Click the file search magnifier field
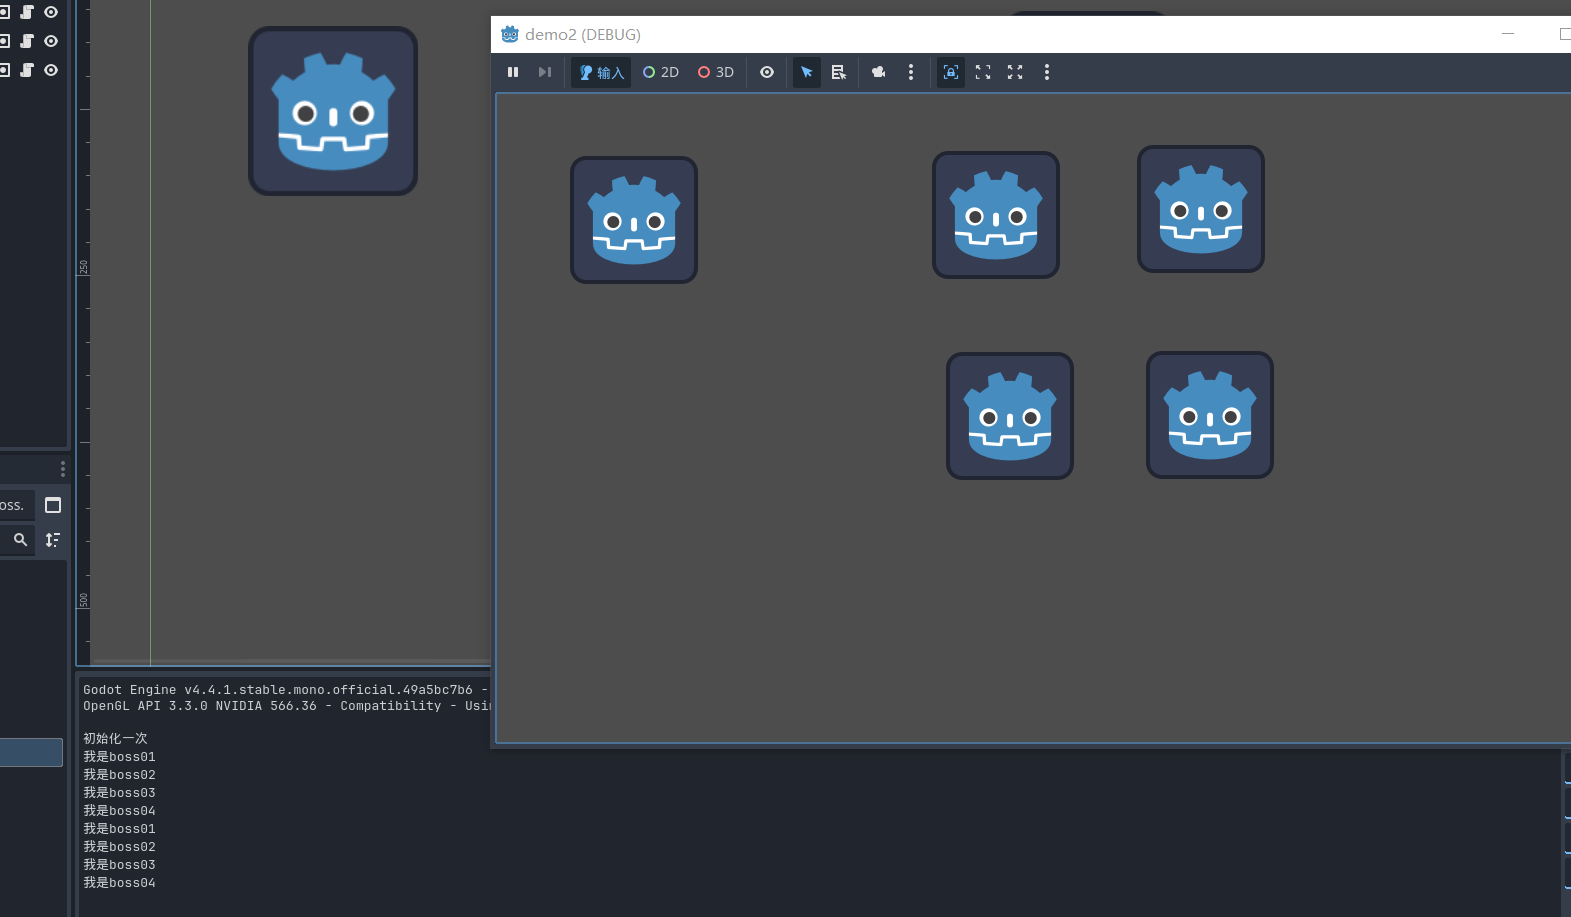This screenshot has height=917, width=1571. [x=17, y=539]
